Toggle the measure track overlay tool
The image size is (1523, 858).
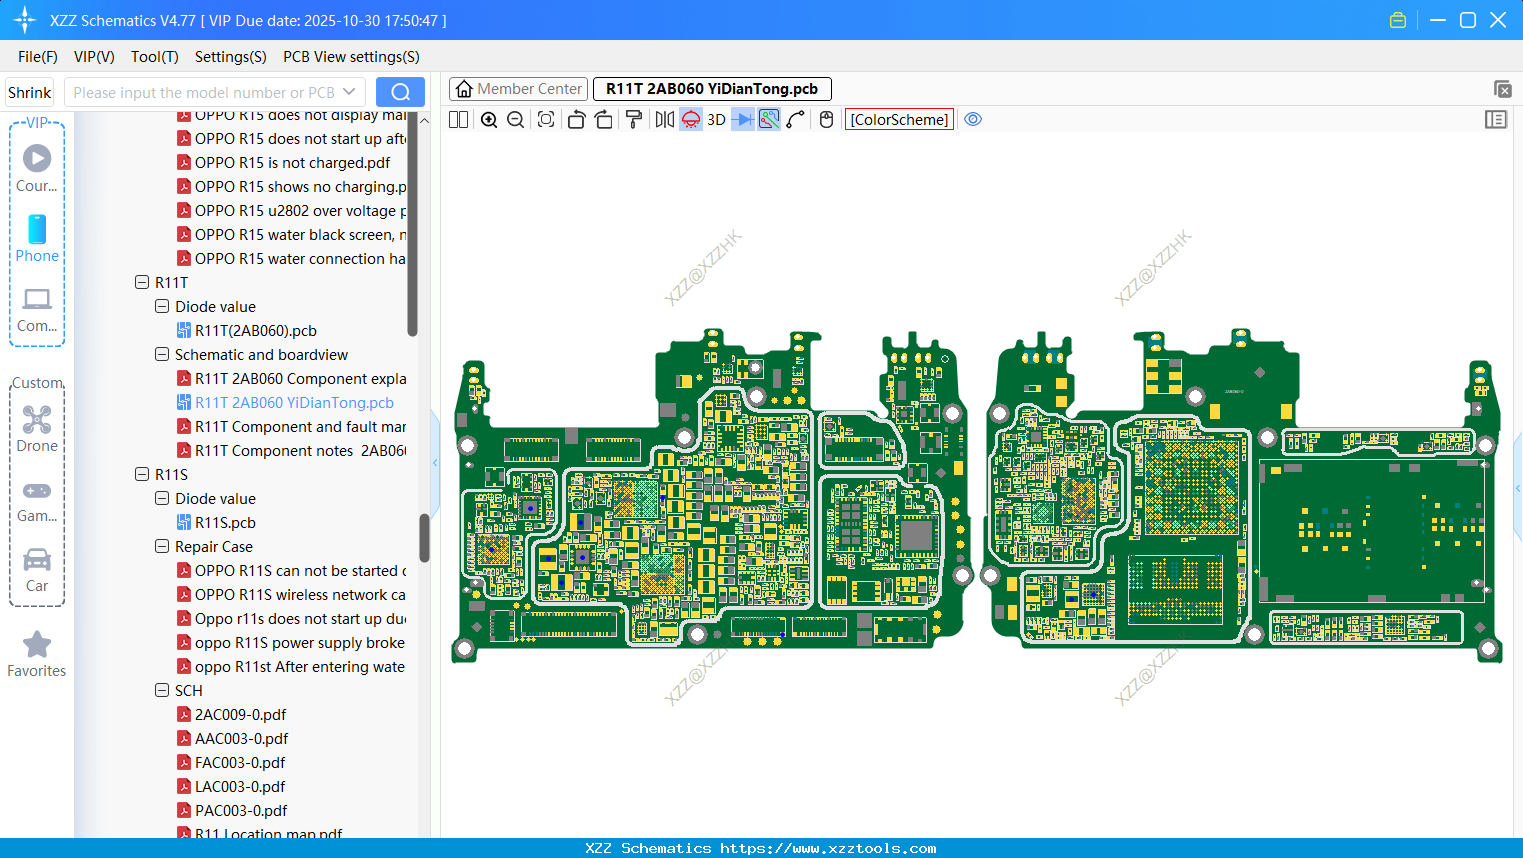(768, 119)
